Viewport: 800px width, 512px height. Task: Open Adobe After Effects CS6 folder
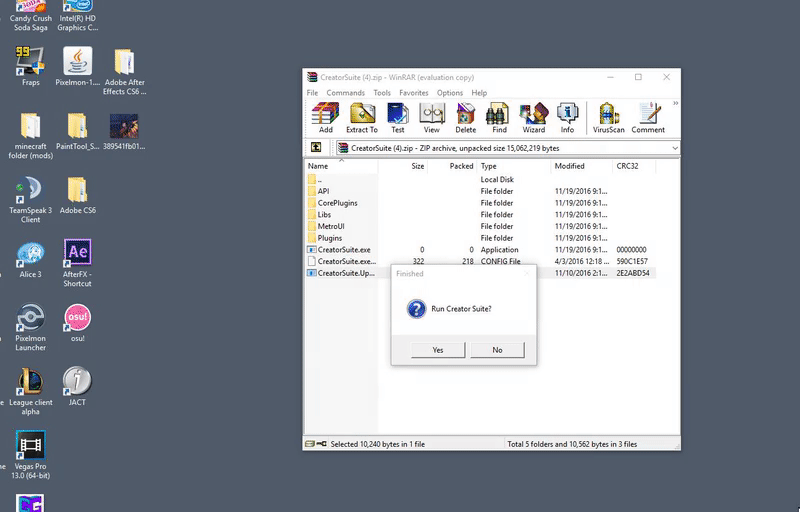(124, 71)
